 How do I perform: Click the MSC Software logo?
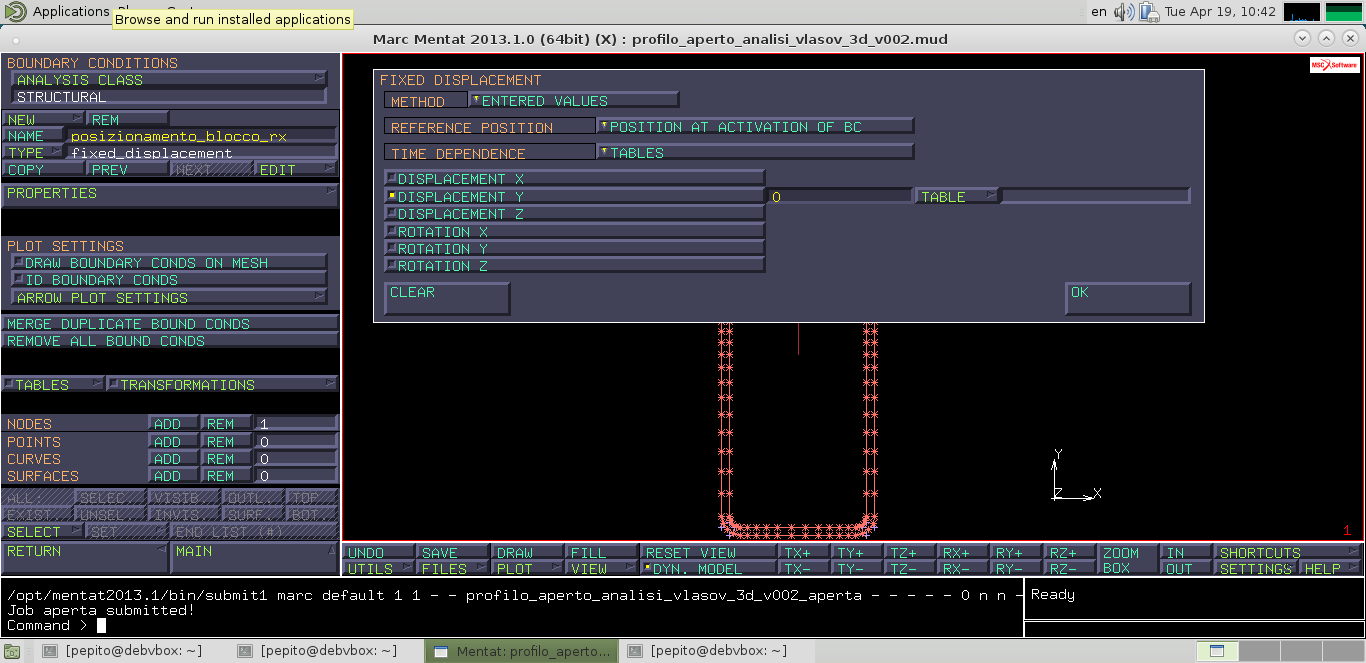point(1335,65)
